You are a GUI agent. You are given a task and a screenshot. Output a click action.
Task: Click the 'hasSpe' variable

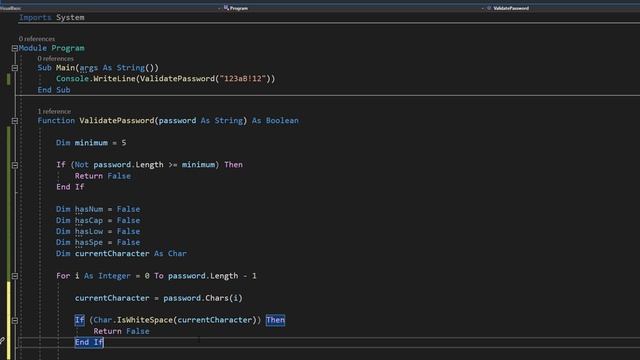(89, 242)
